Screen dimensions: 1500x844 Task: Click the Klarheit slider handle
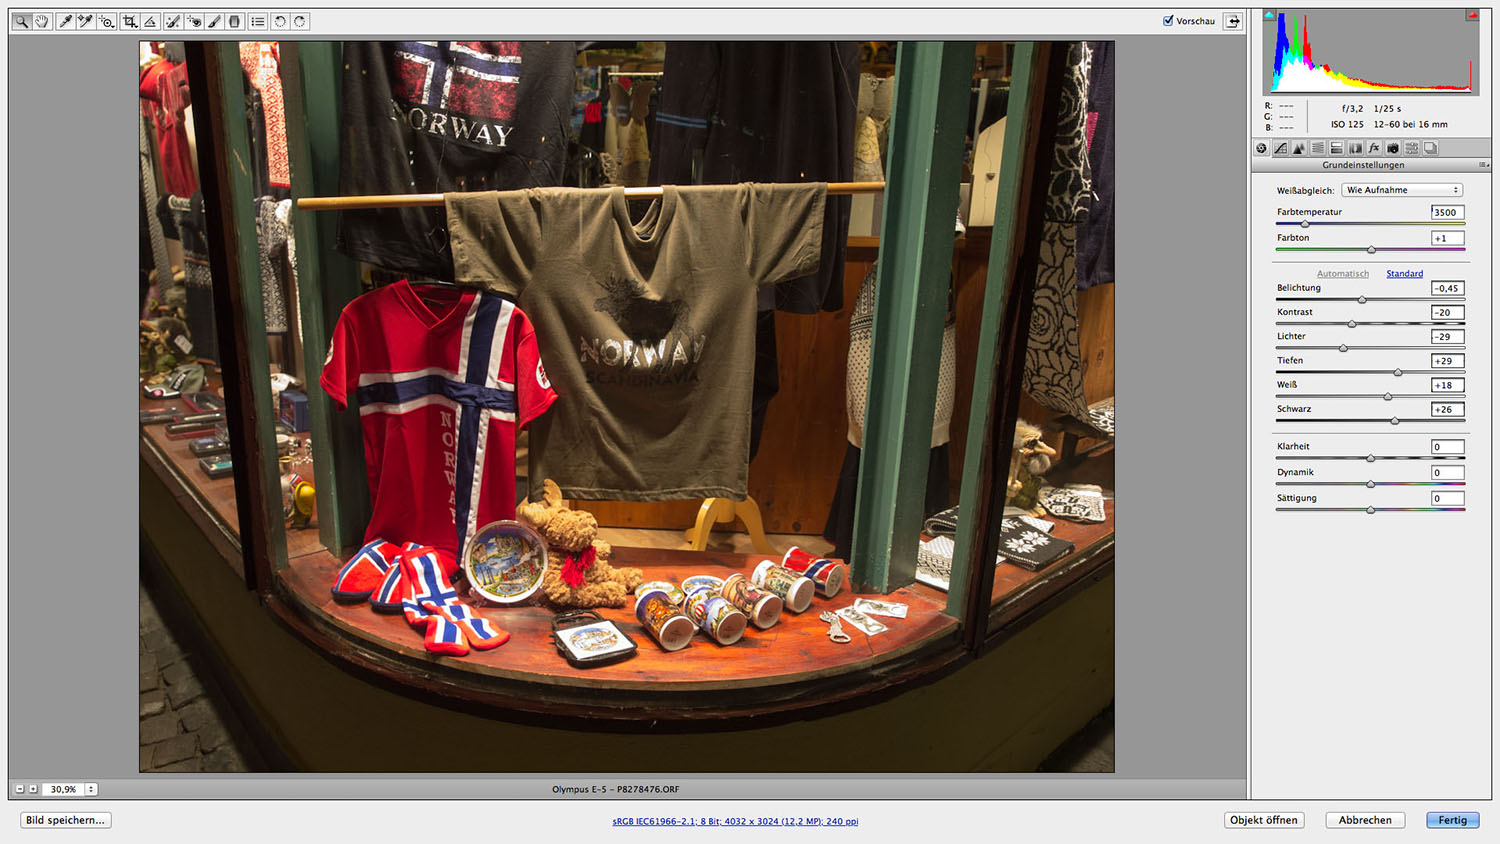(x=1371, y=459)
